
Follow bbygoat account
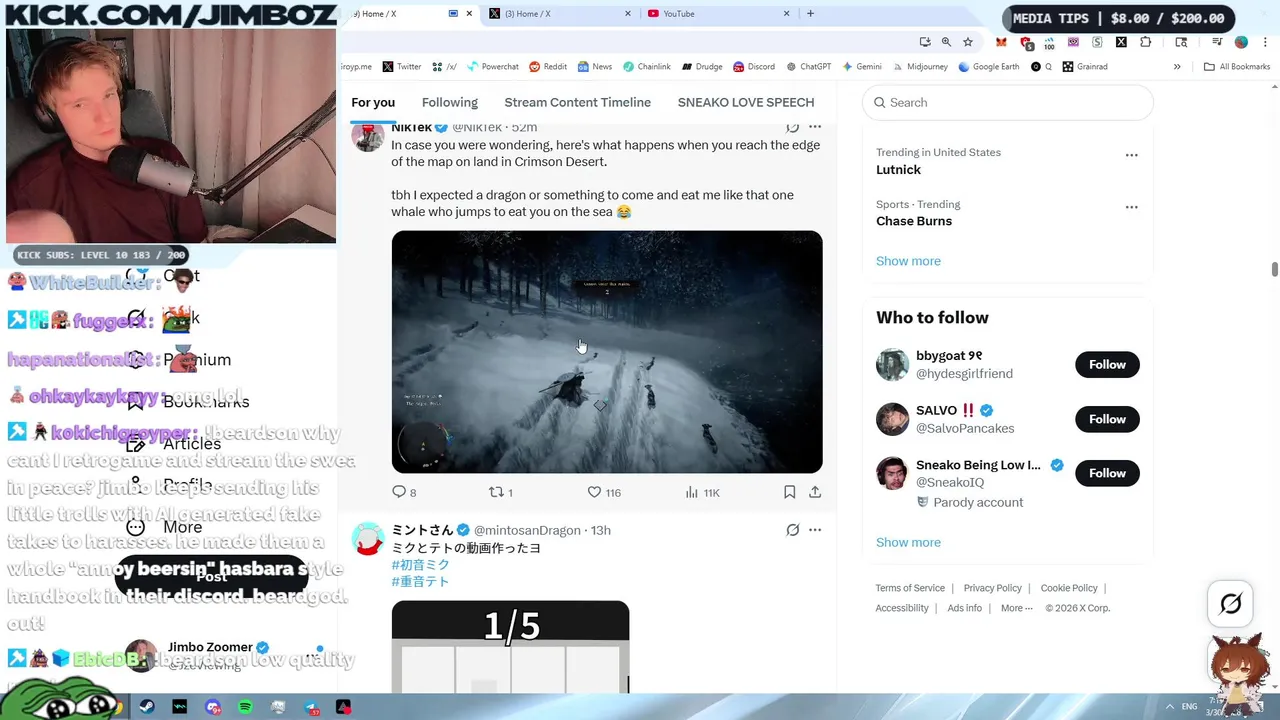(1107, 365)
